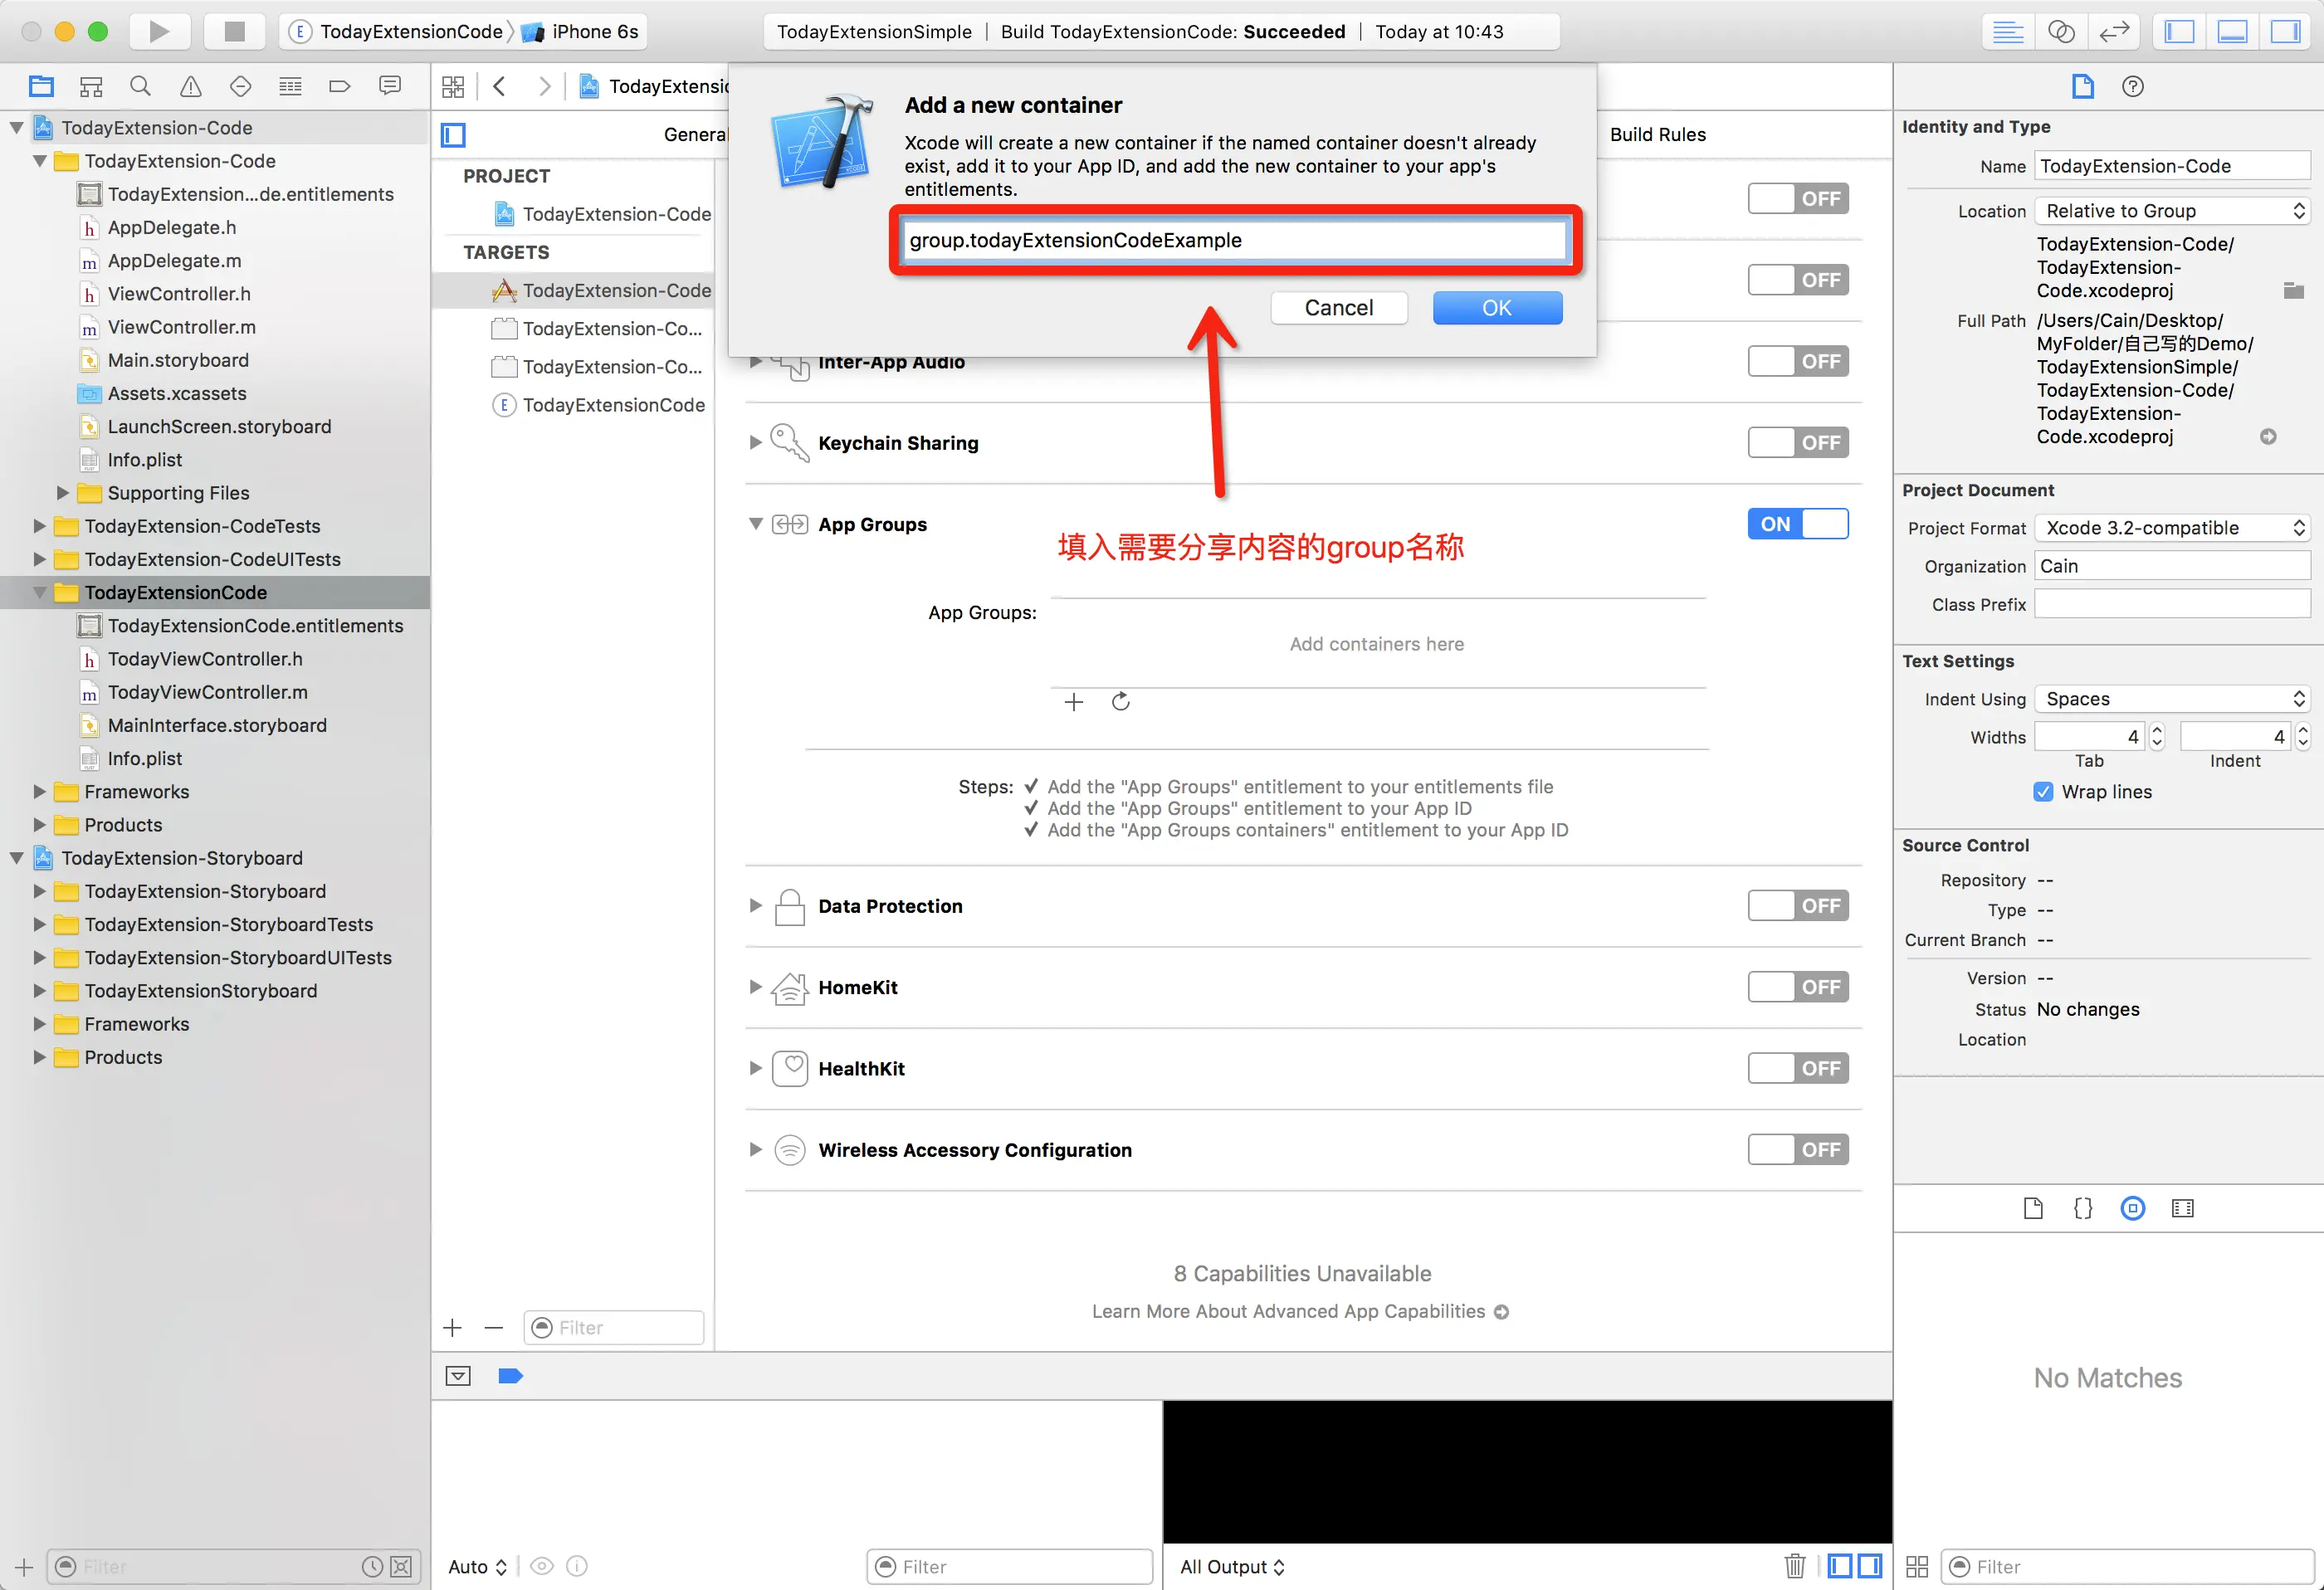Expand the TodayExtension-CodeTests folder
This screenshot has width=2324, height=1590.
click(x=39, y=526)
